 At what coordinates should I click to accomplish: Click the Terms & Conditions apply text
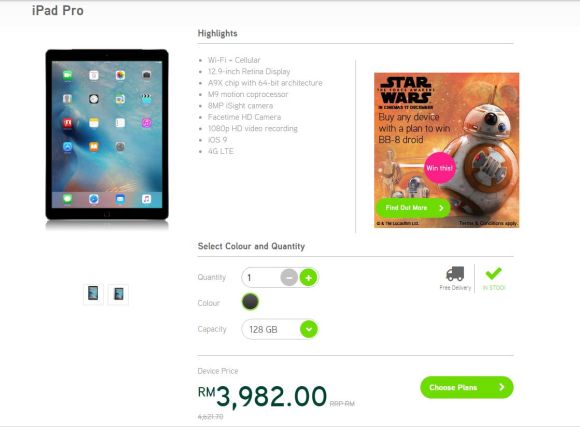point(488,223)
